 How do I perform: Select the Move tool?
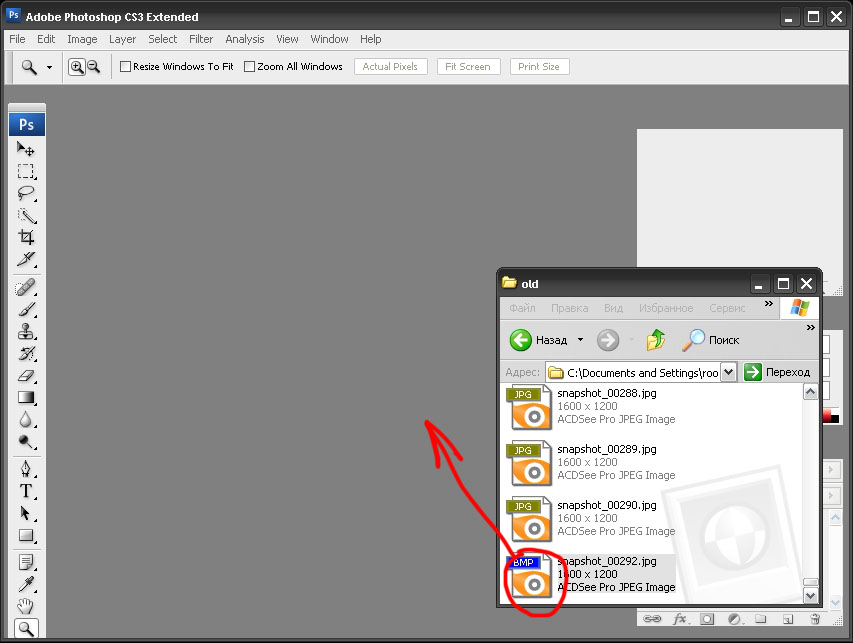(26, 149)
